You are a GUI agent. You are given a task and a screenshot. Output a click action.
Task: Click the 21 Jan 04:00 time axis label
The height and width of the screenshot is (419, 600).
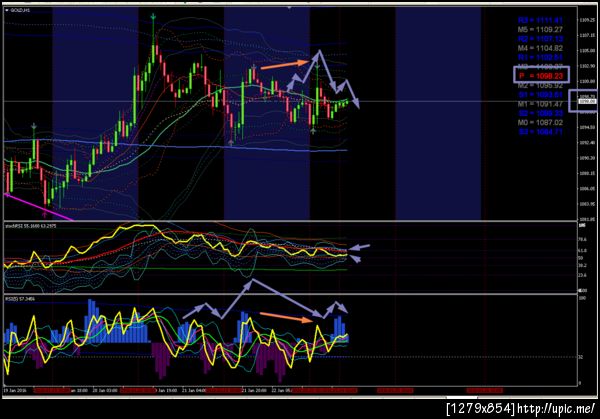(x=194, y=391)
